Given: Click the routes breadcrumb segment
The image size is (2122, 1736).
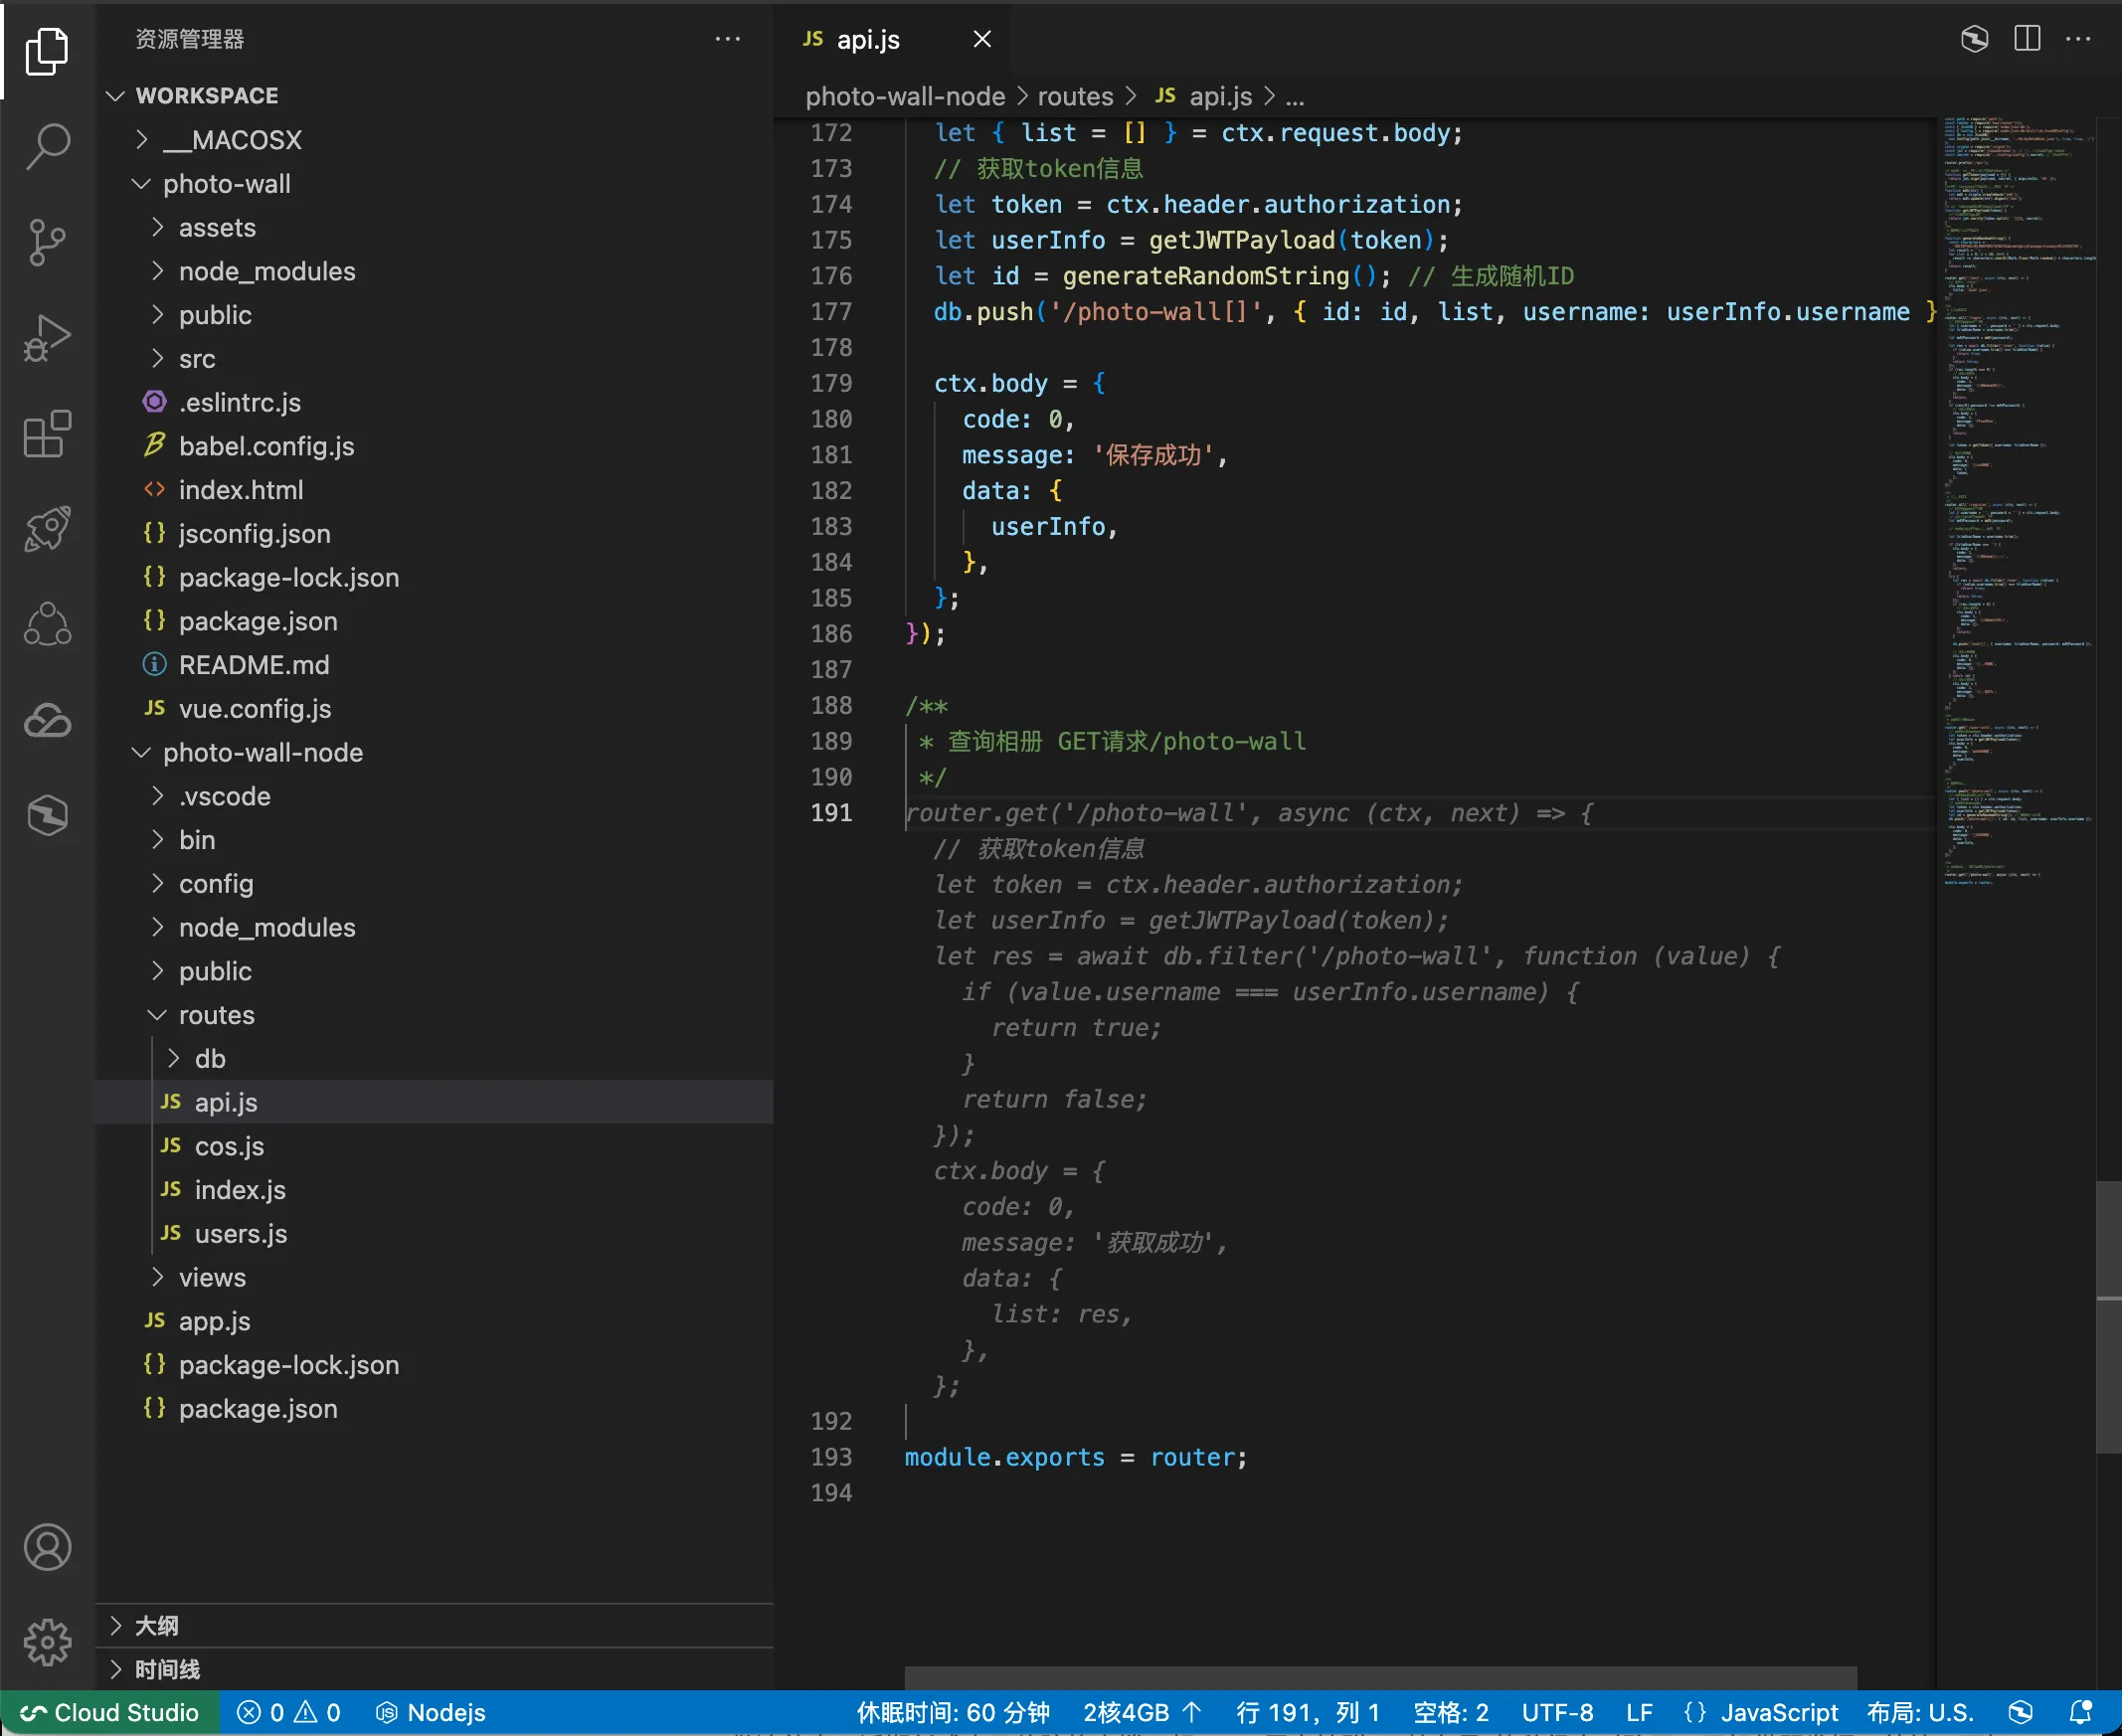Looking at the screenshot, I should [1074, 96].
